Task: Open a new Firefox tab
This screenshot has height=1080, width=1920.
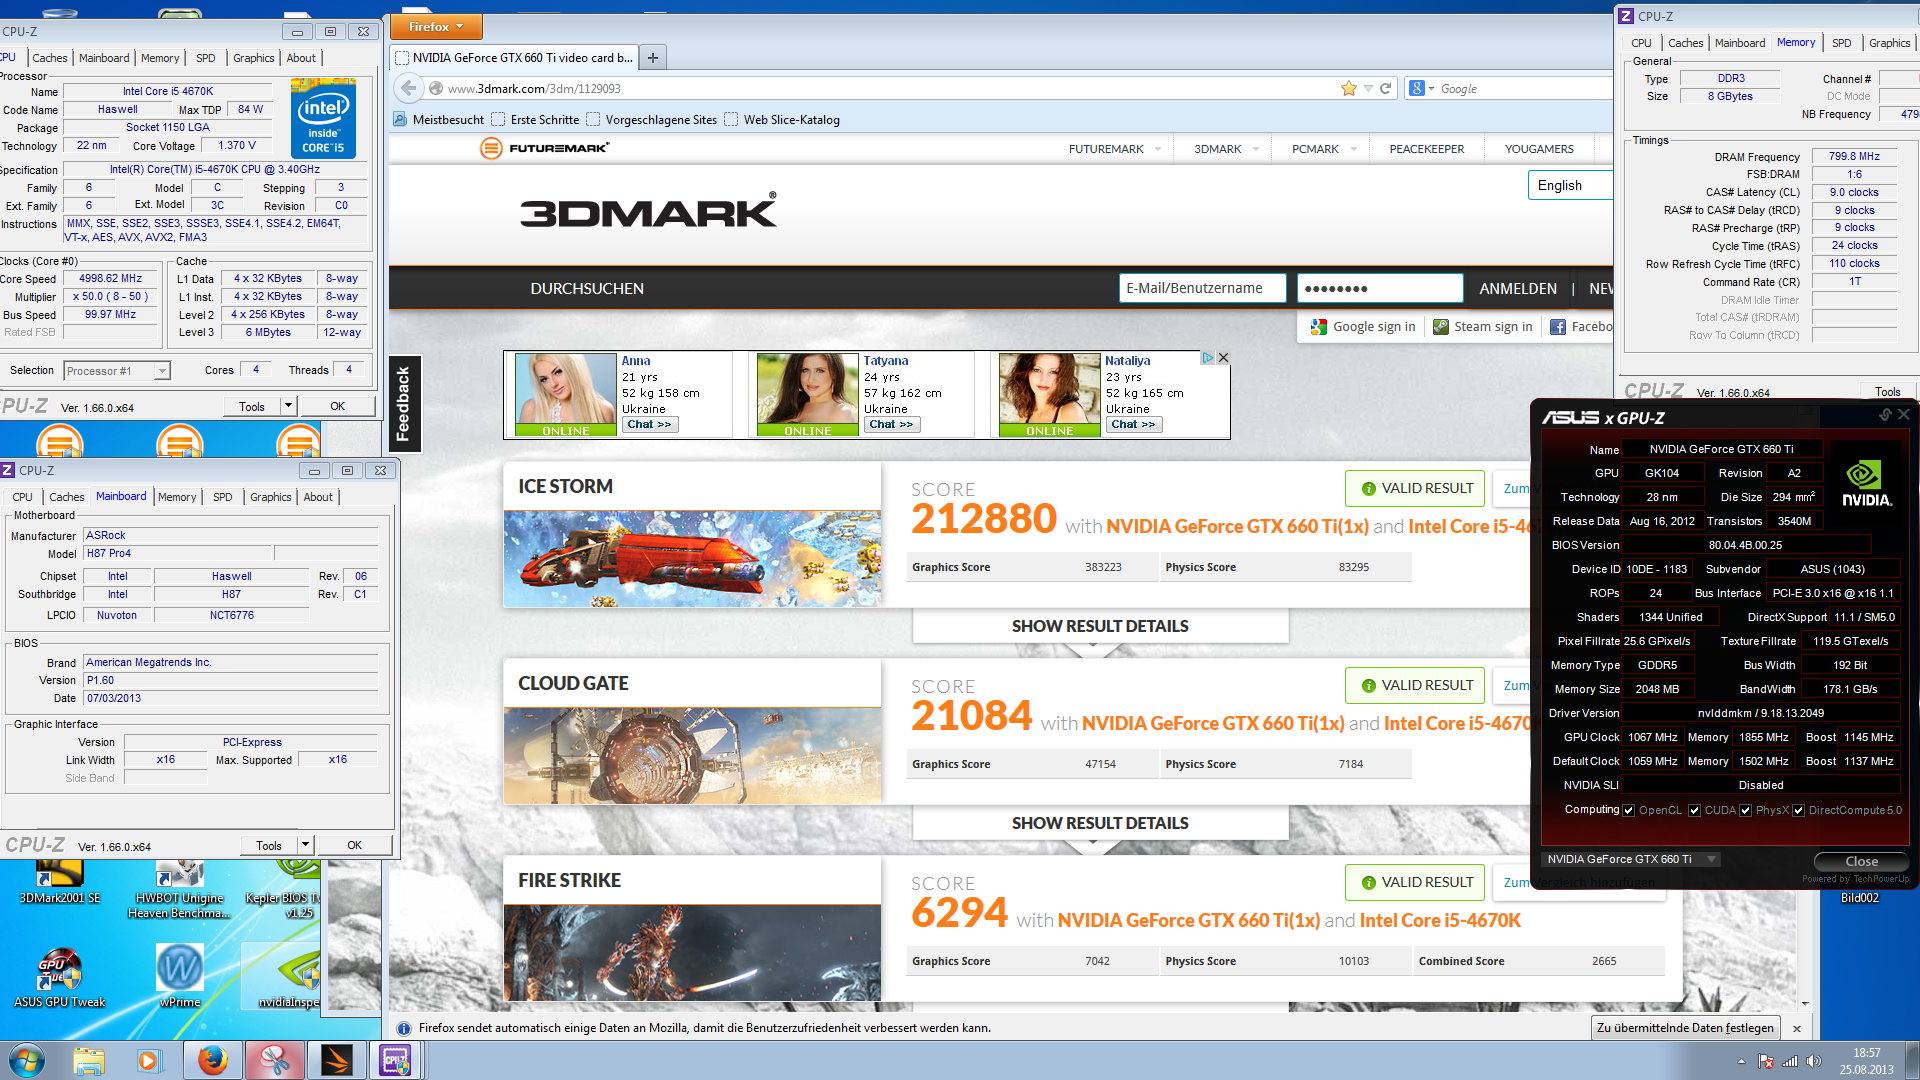Action: click(x=652, y=57)
